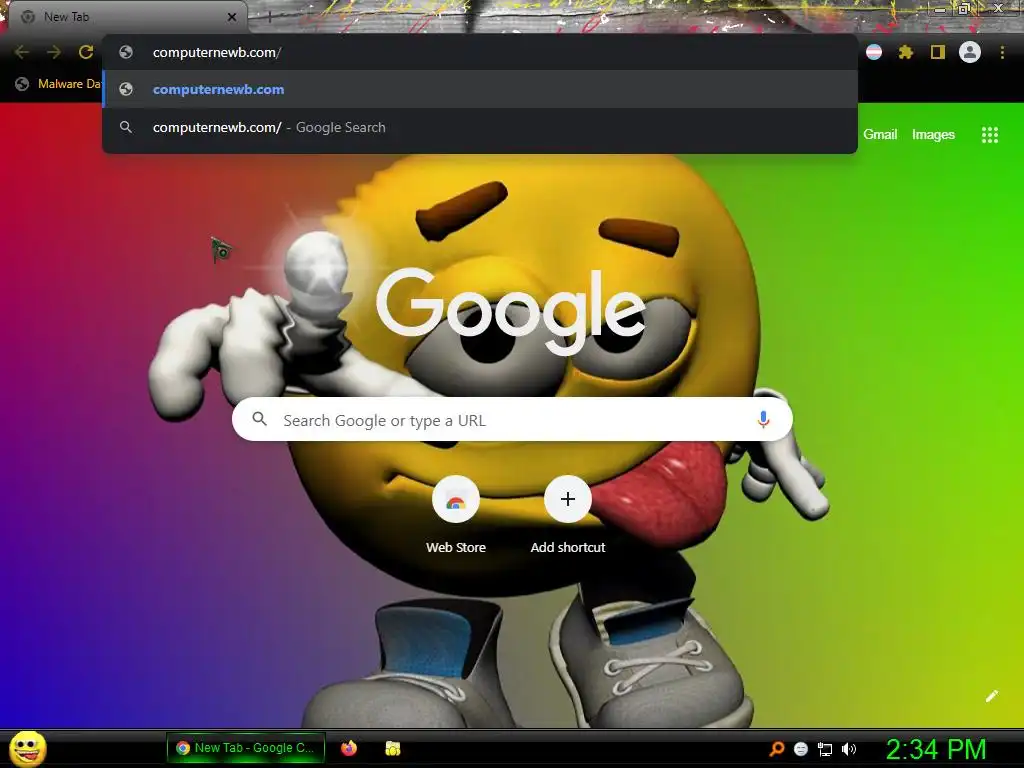Open Google Images link
Screen dimensions: 1024x768
(933, 135)
